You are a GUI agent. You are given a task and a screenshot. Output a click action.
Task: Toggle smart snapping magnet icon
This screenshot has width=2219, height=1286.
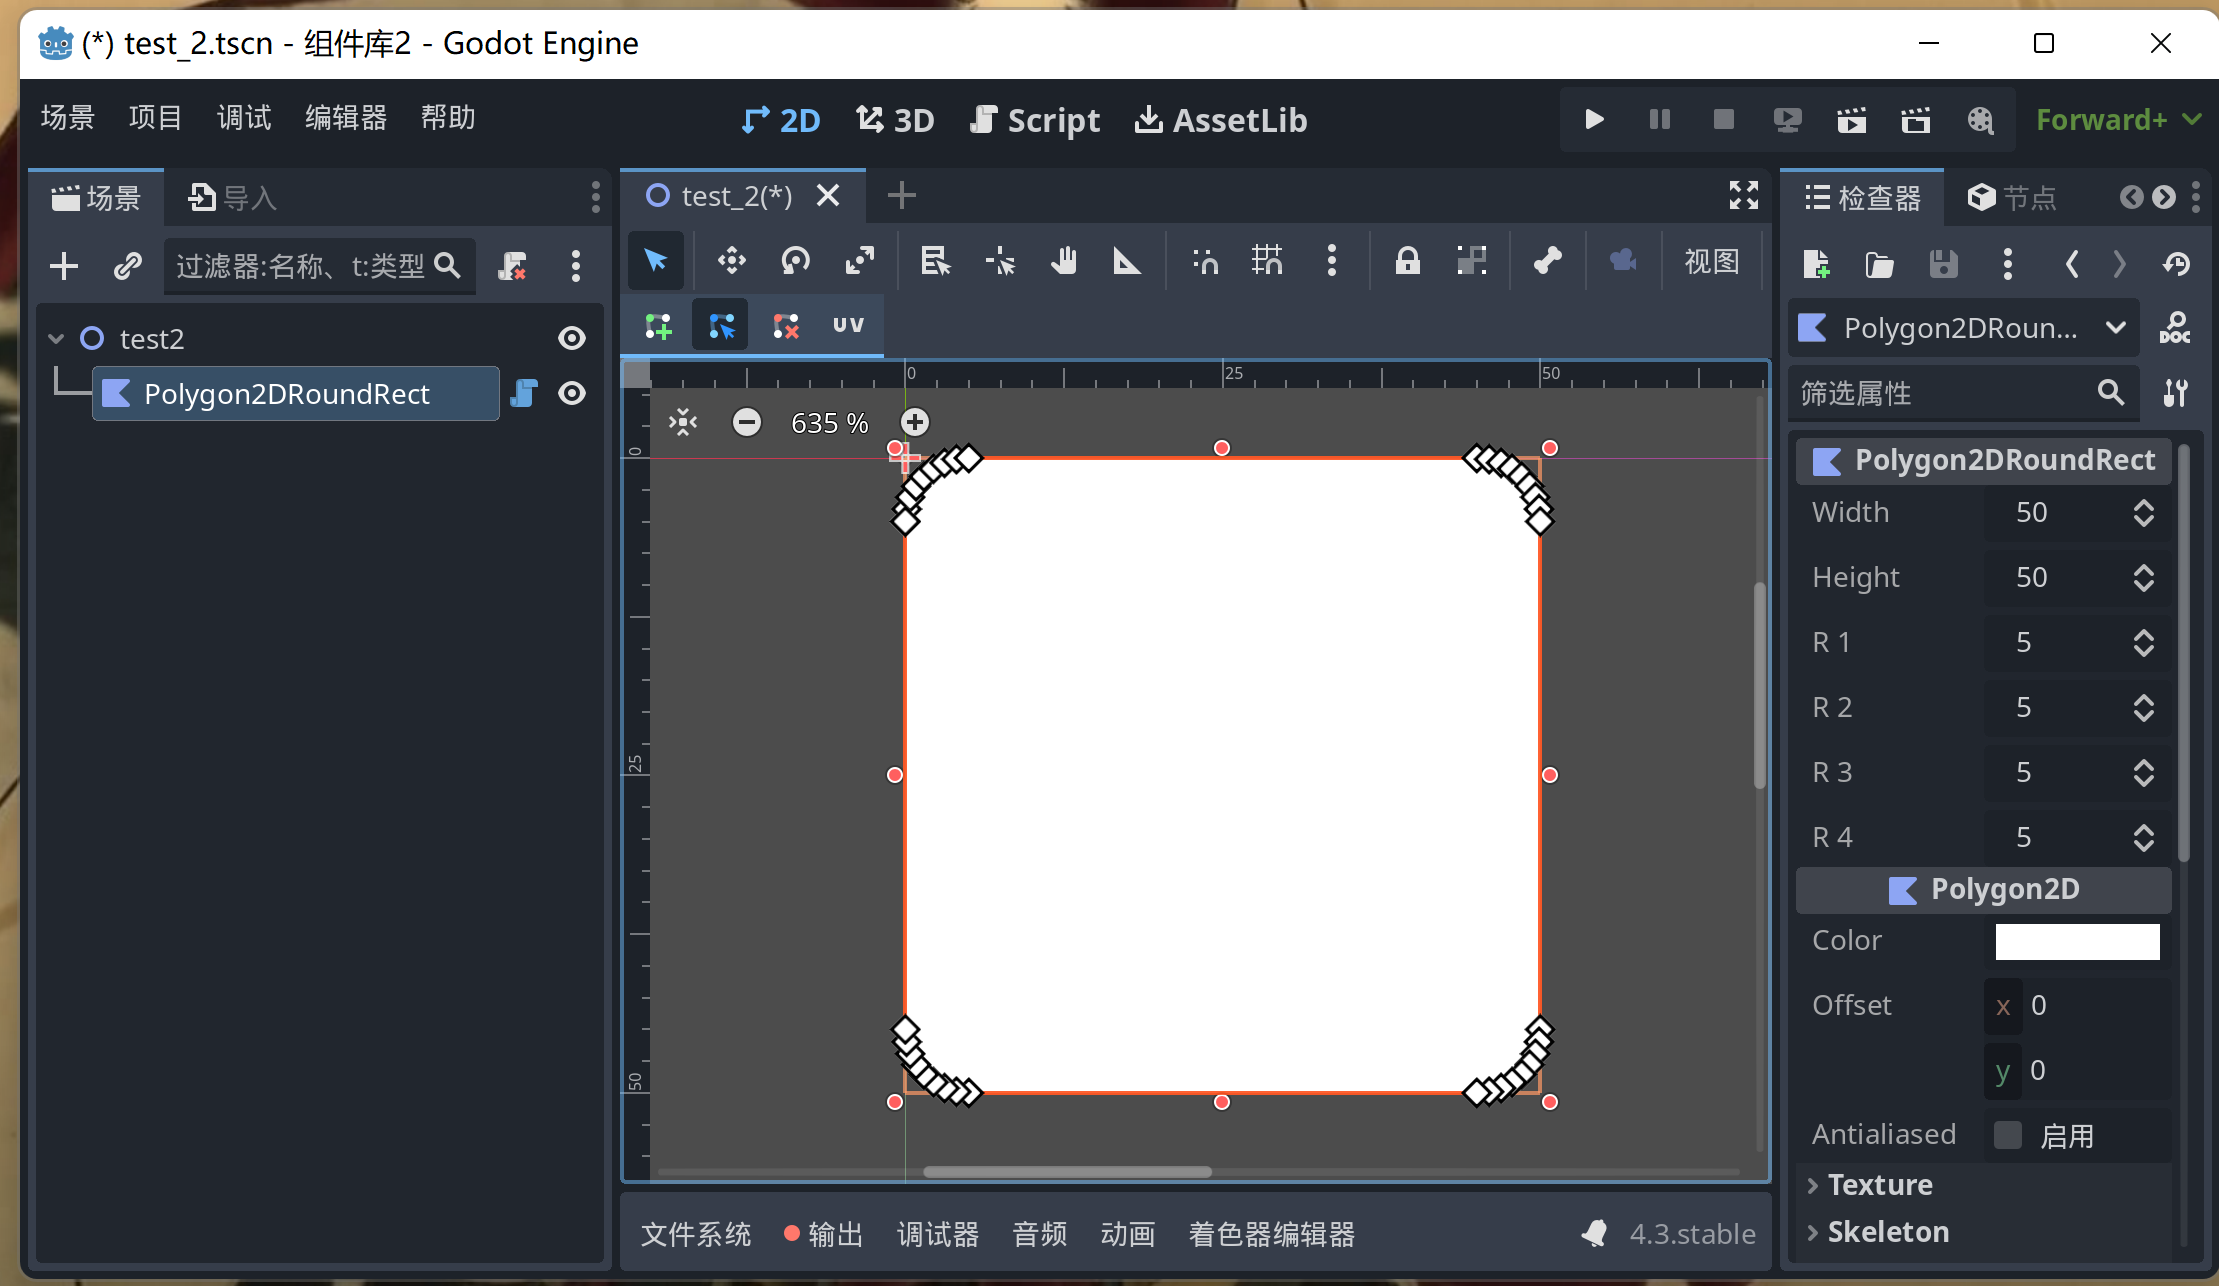click(x=1205, y=262)
